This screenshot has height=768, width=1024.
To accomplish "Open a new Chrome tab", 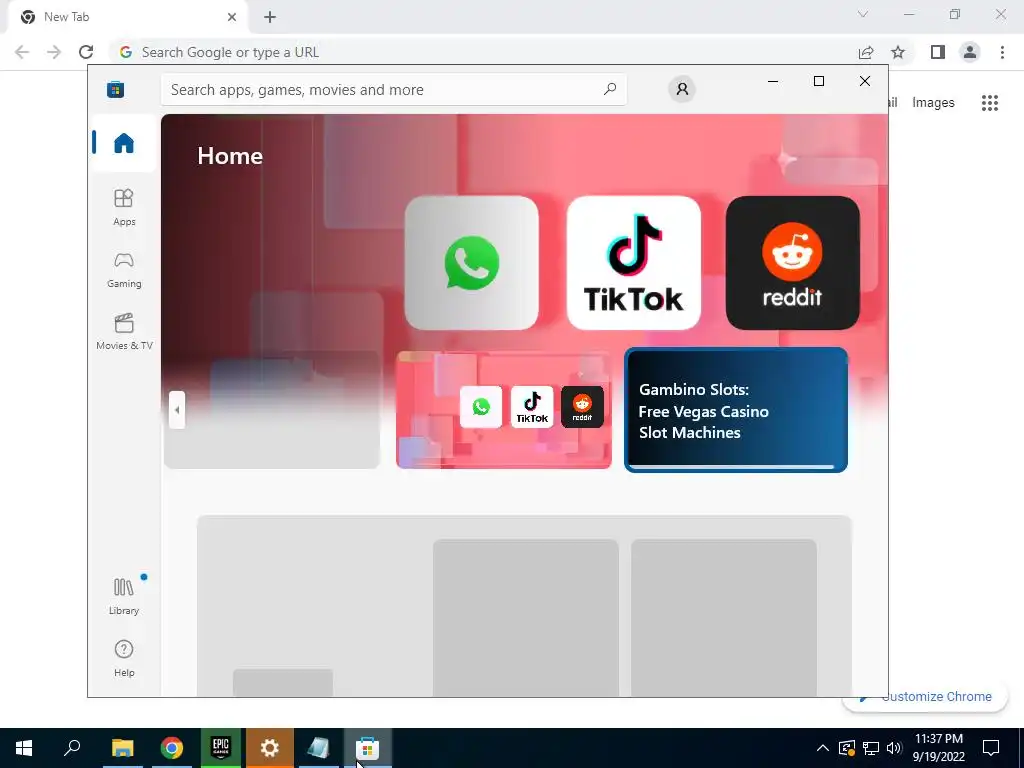I will coord(270,17).
